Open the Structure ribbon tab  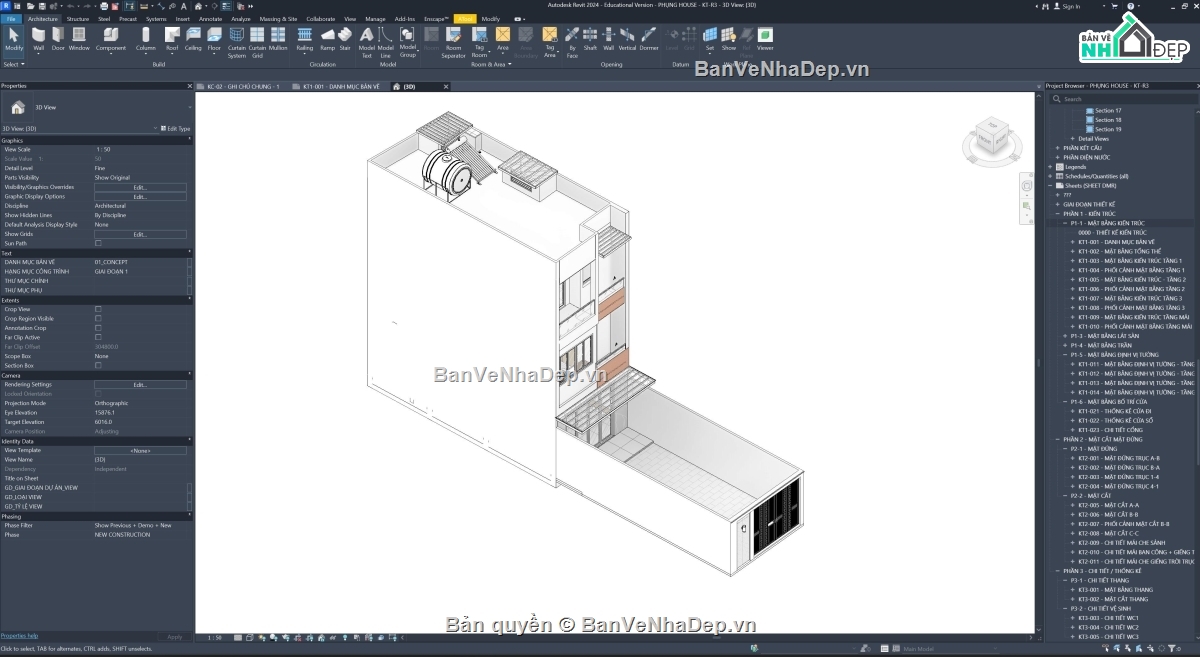tap(77, 19)
